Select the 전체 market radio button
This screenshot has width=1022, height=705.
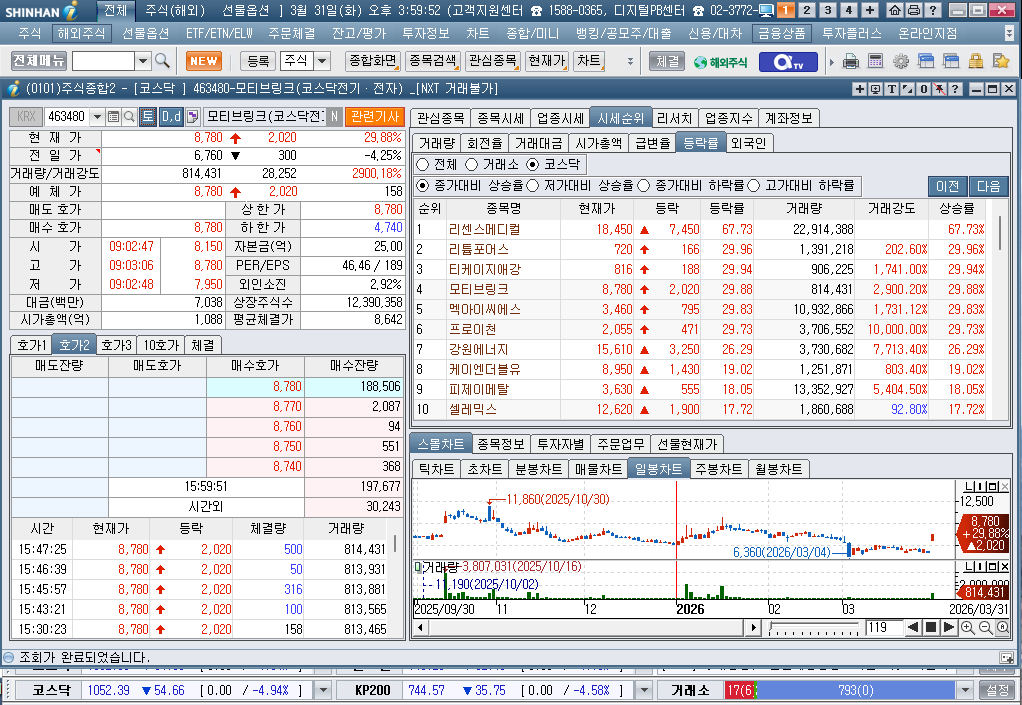423,164
